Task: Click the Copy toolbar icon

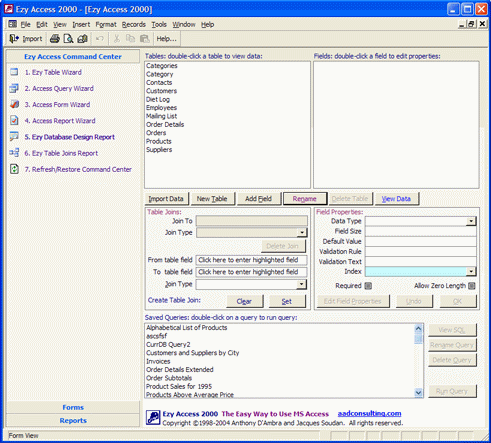Action: [x=130, y=39]
